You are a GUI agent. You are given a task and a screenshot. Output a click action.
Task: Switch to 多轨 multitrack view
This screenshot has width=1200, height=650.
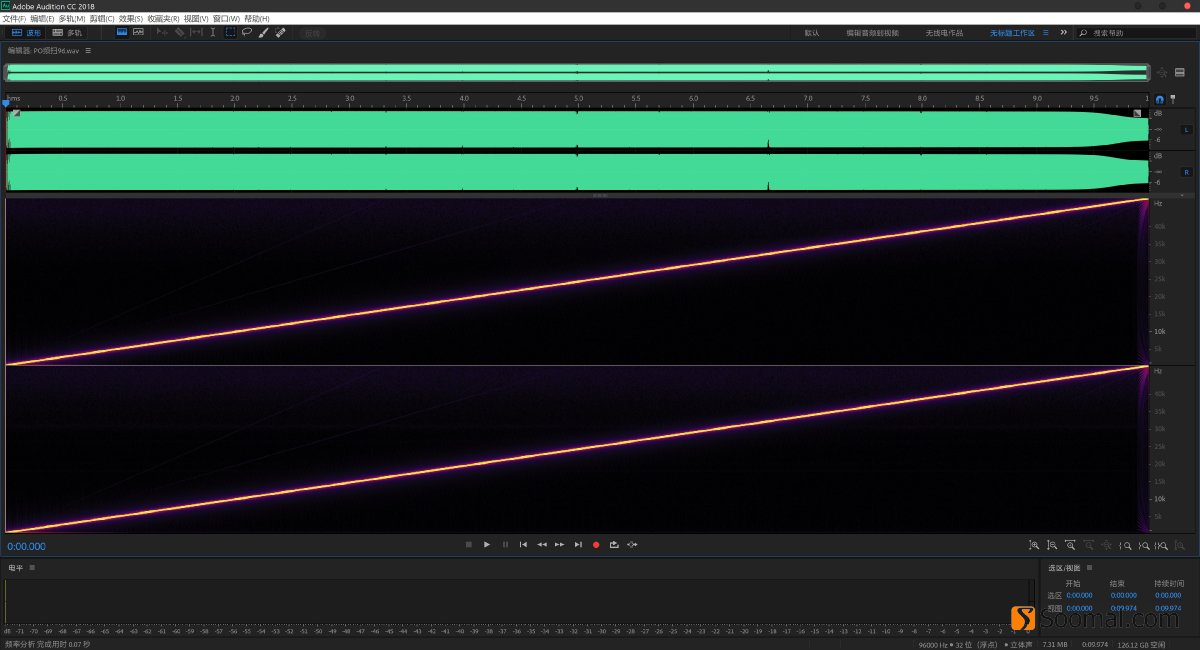click(x=68, y=32)
